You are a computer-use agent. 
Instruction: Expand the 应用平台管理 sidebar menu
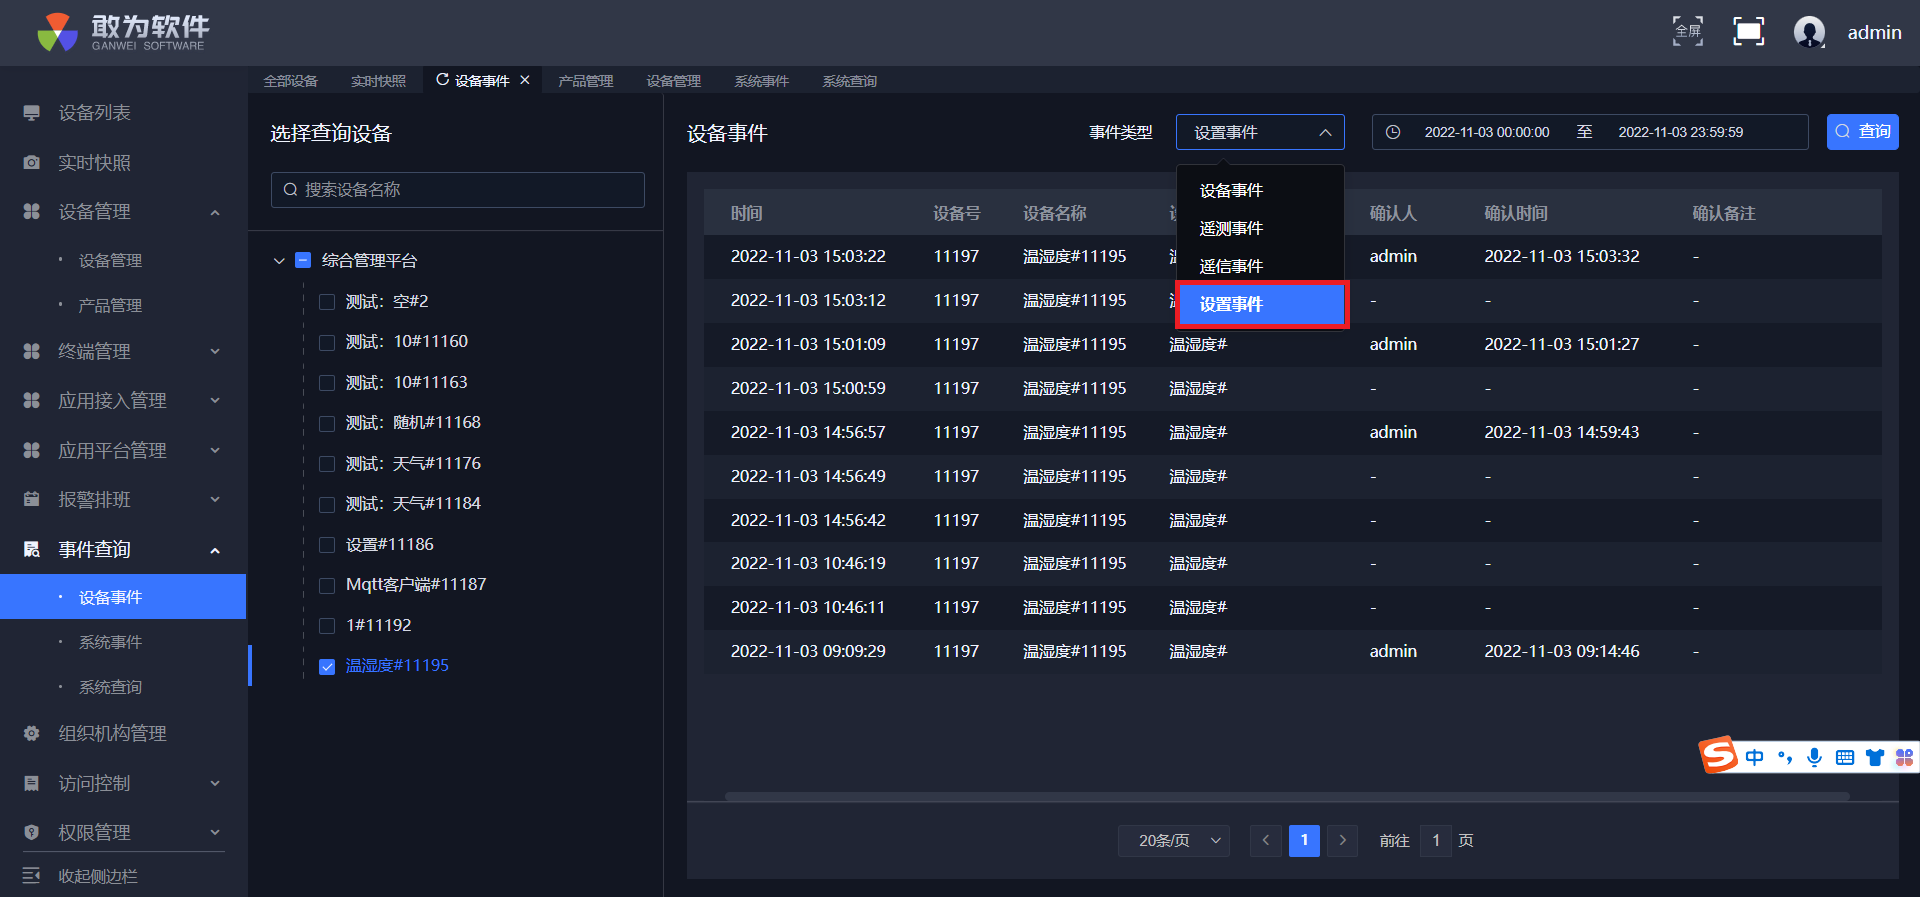(215, 450)
